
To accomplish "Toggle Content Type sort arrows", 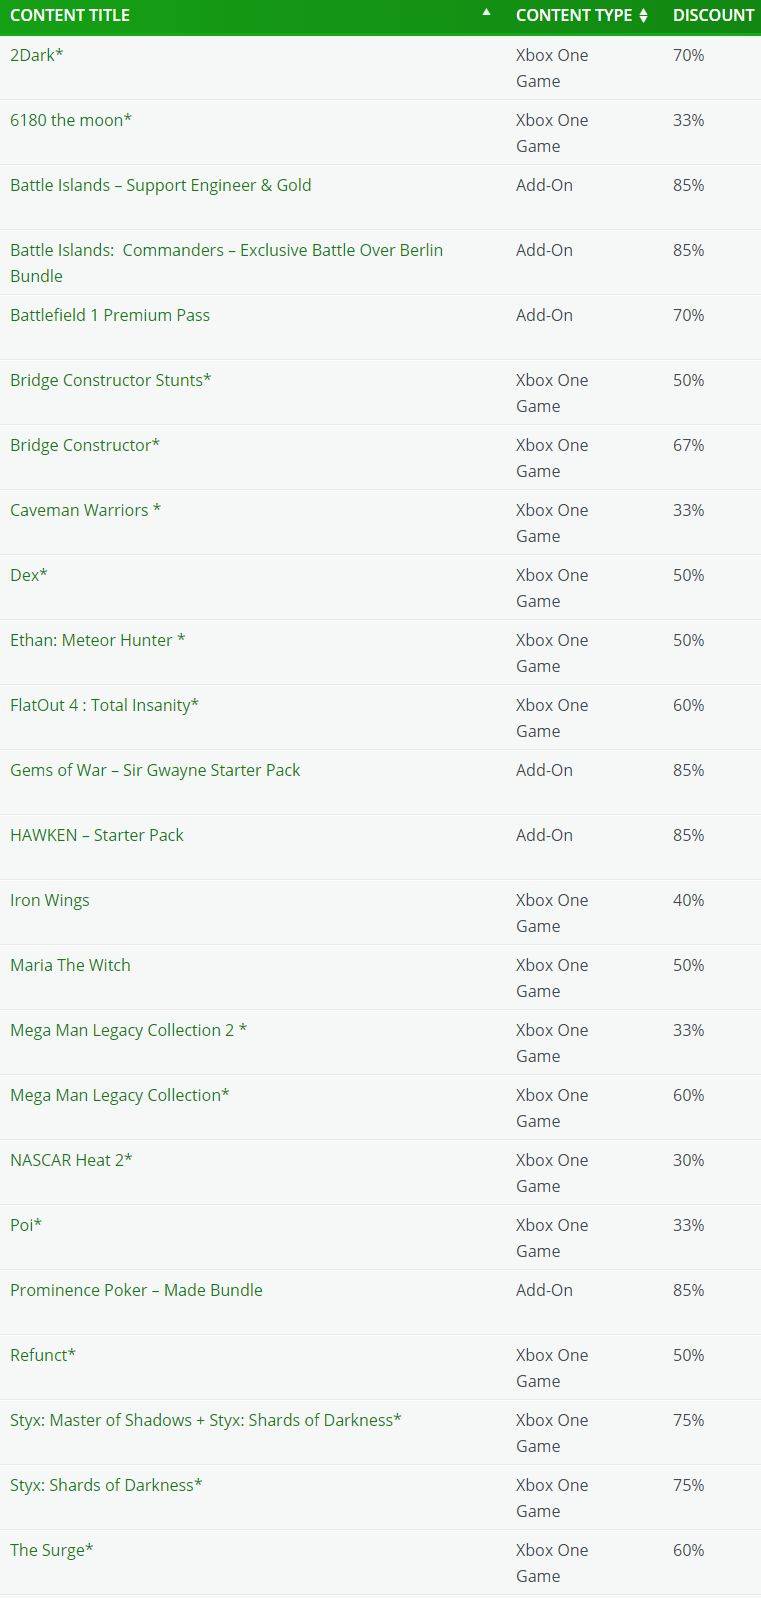I will pos(643,15).
